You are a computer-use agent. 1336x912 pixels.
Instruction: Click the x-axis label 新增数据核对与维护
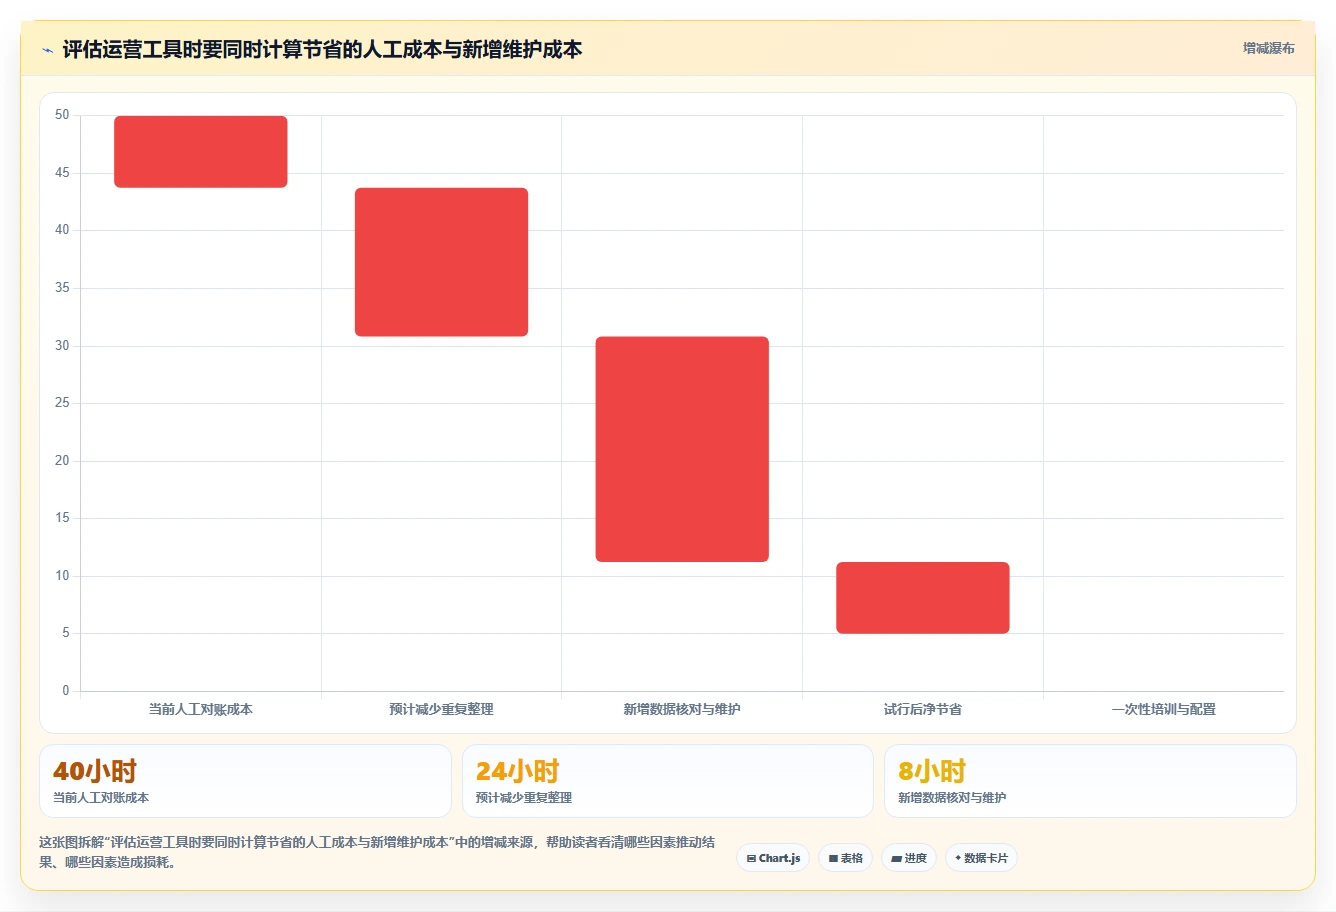tap(682, 709)
